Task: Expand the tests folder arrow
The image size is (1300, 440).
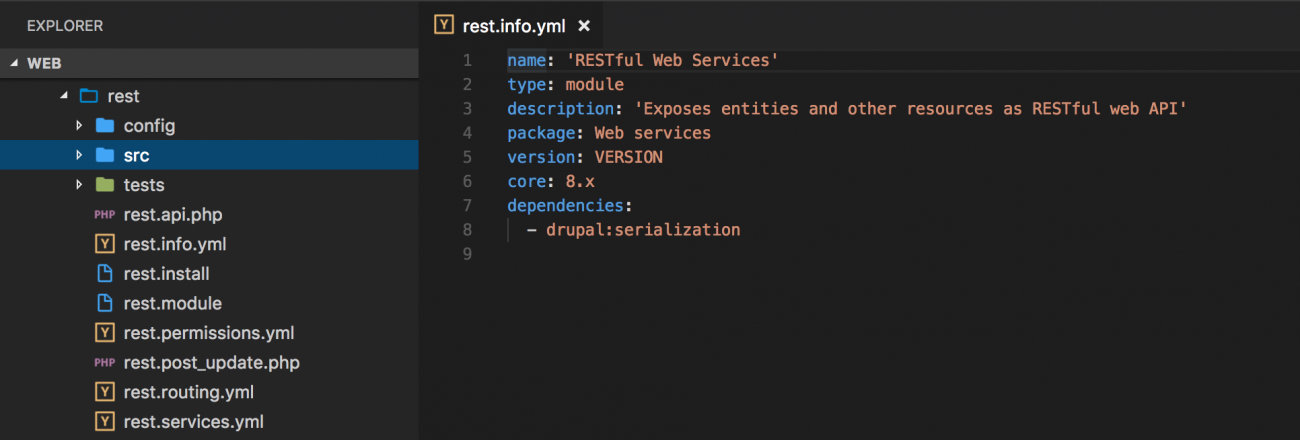Action: pos(80,185)
